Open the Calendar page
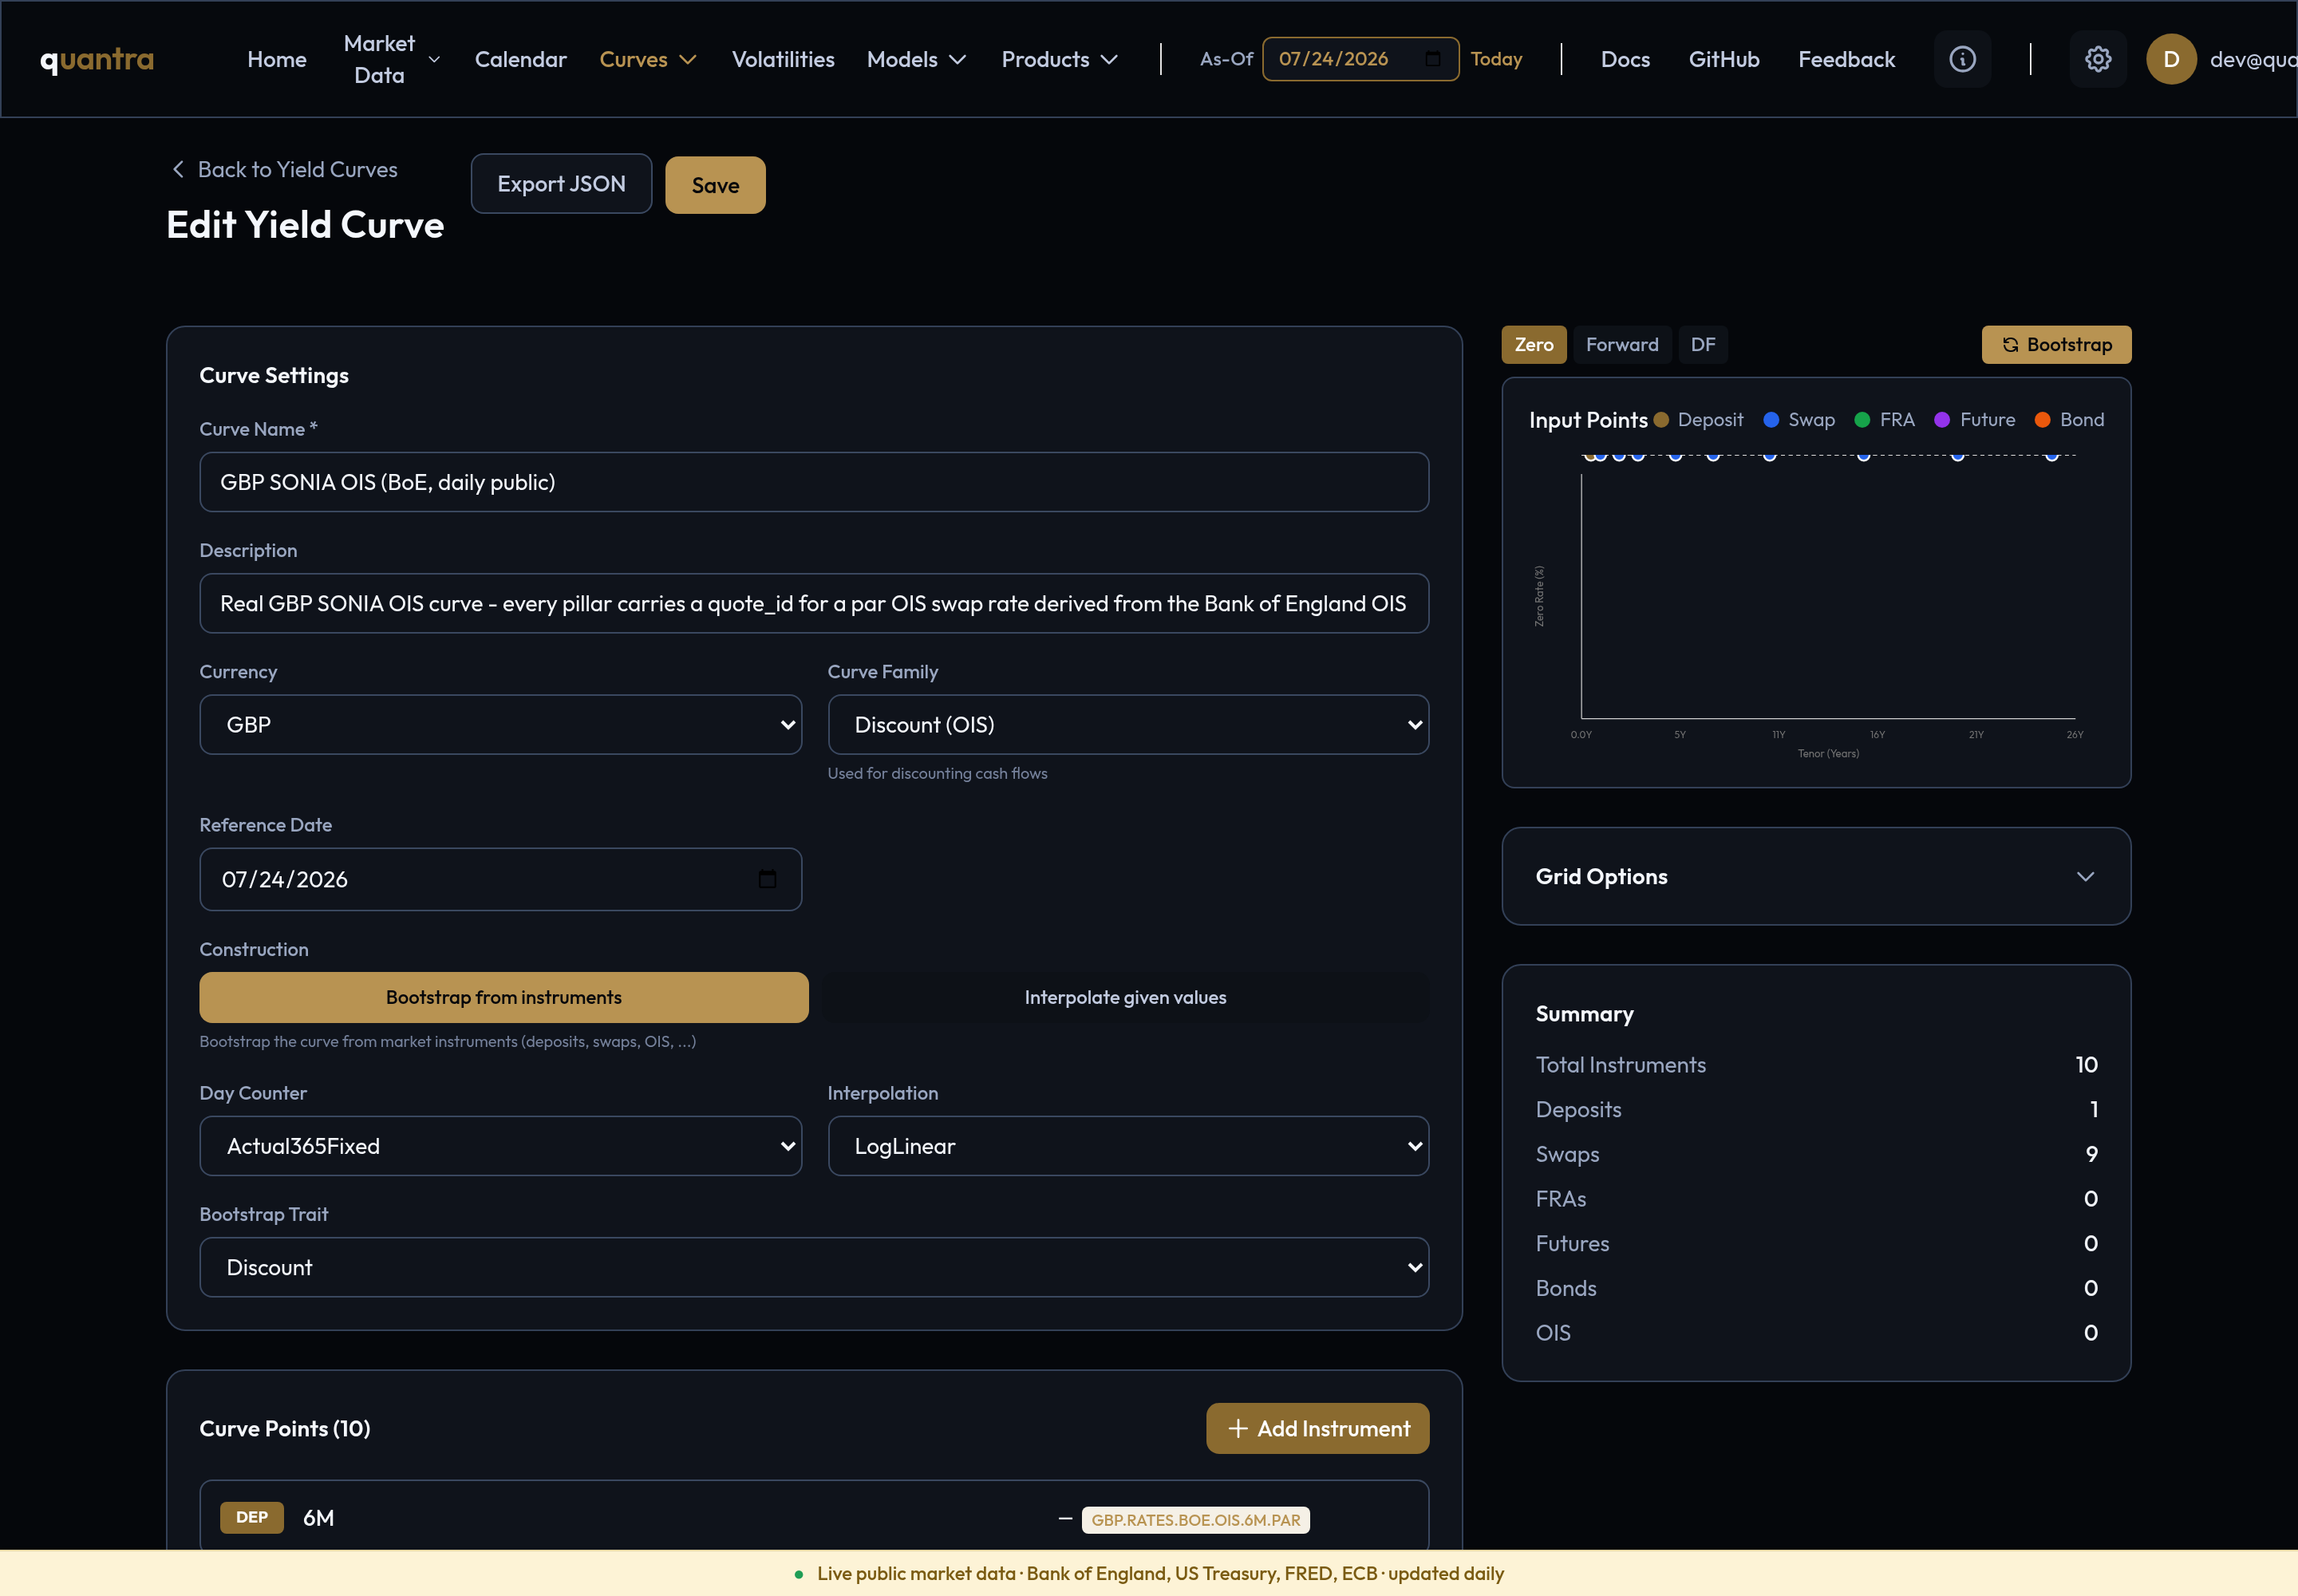The height and width of the screenshot is (1596, 2298). [520, 59]
